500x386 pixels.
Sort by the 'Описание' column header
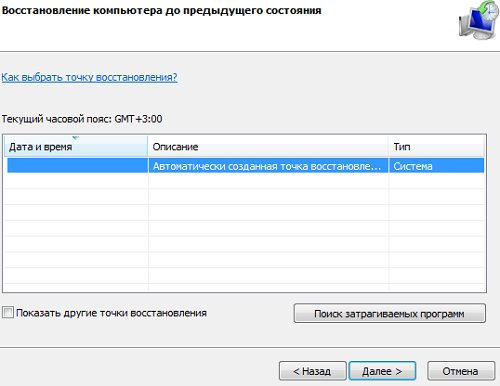tap(268, 147)
